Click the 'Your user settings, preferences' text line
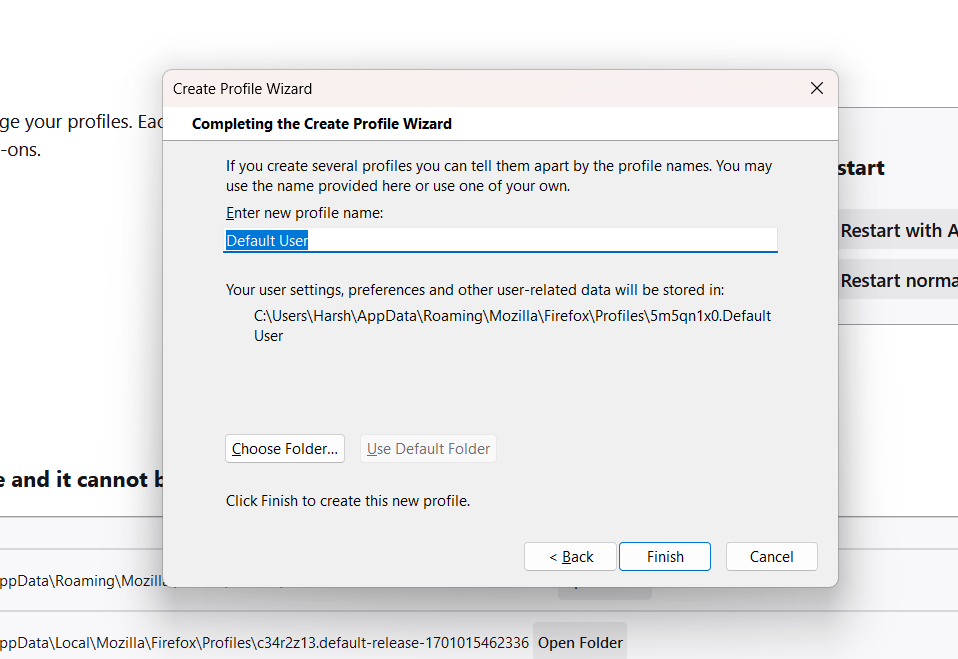The height and width of the screenshot is (659, 958). 475,290
